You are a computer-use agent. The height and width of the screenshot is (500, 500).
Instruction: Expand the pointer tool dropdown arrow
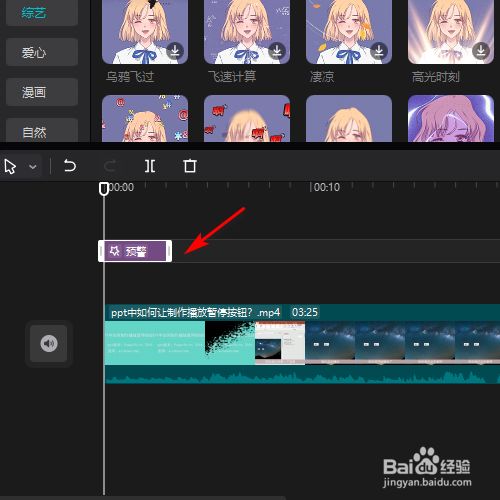click(33, 166)
